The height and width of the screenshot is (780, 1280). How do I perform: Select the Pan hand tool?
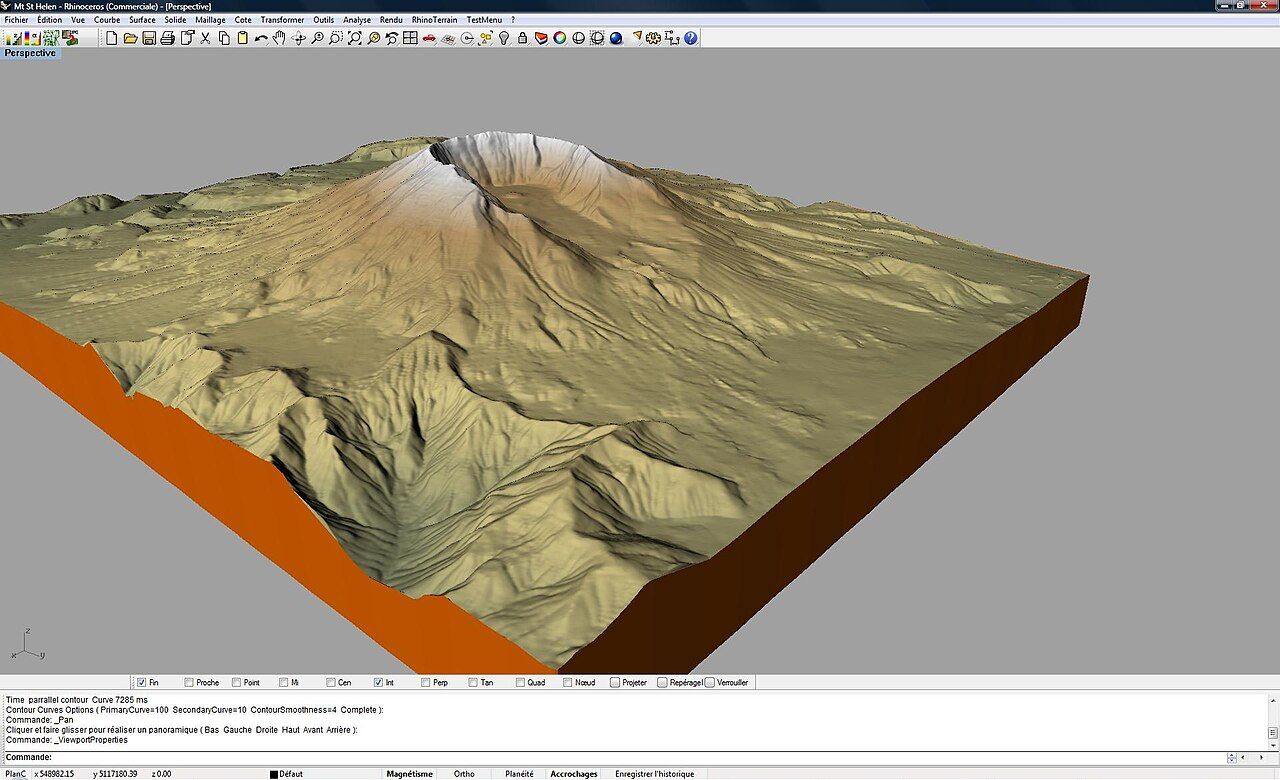pos(279,38)
